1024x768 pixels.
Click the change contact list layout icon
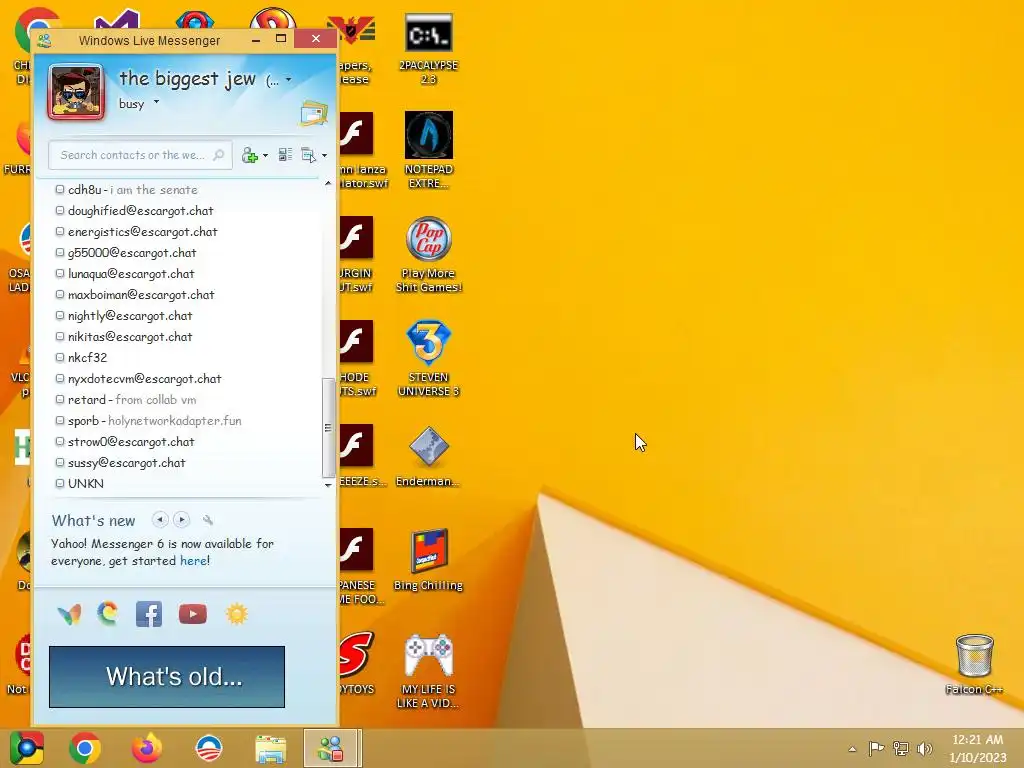(x=285, y=155)
